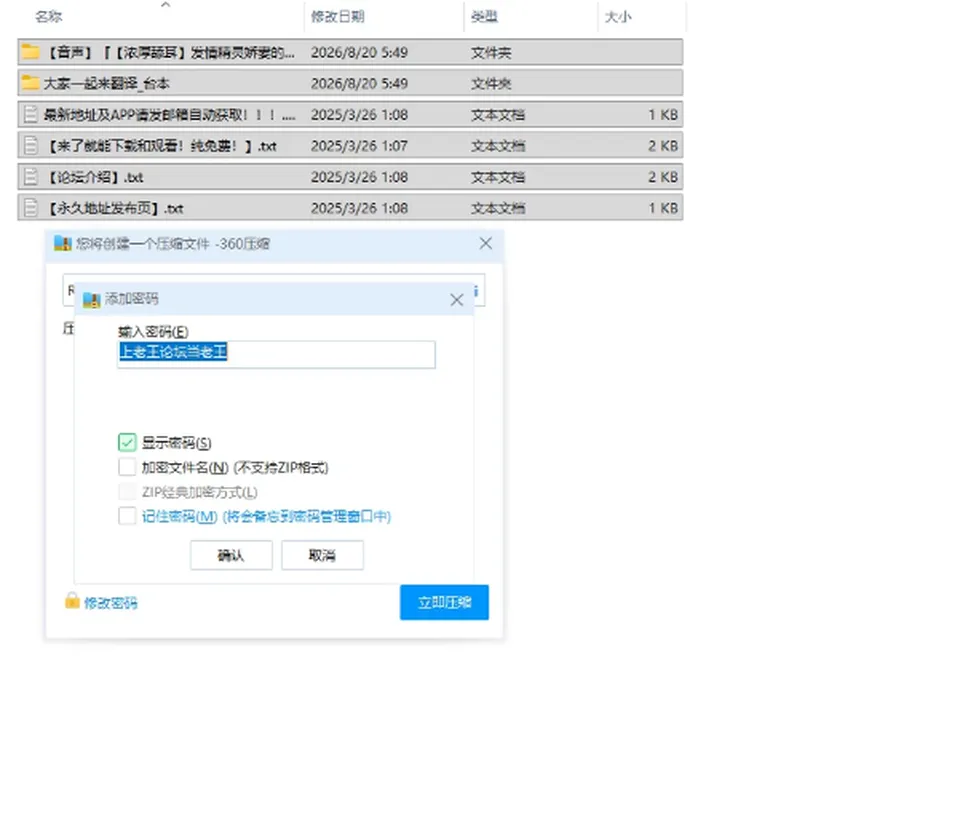Enable the 加密文件名 checkbox
Viewport: 960px width, 834px height.
point(127,467)
